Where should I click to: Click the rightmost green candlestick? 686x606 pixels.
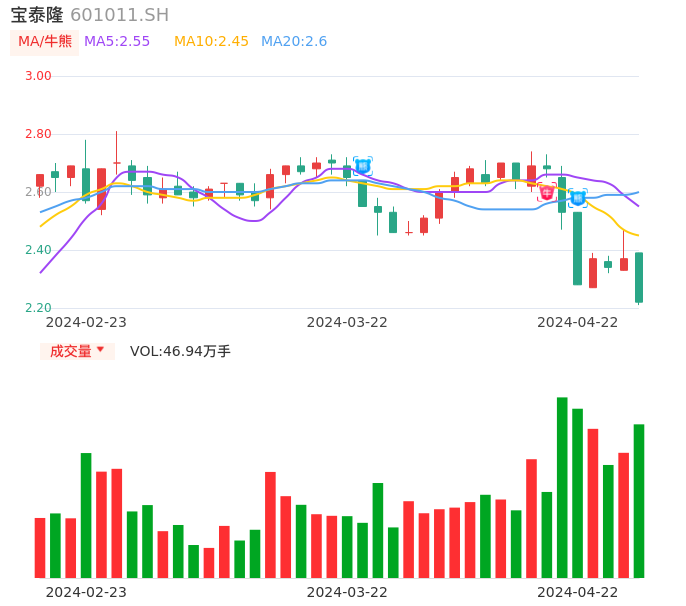click(639, 277)
